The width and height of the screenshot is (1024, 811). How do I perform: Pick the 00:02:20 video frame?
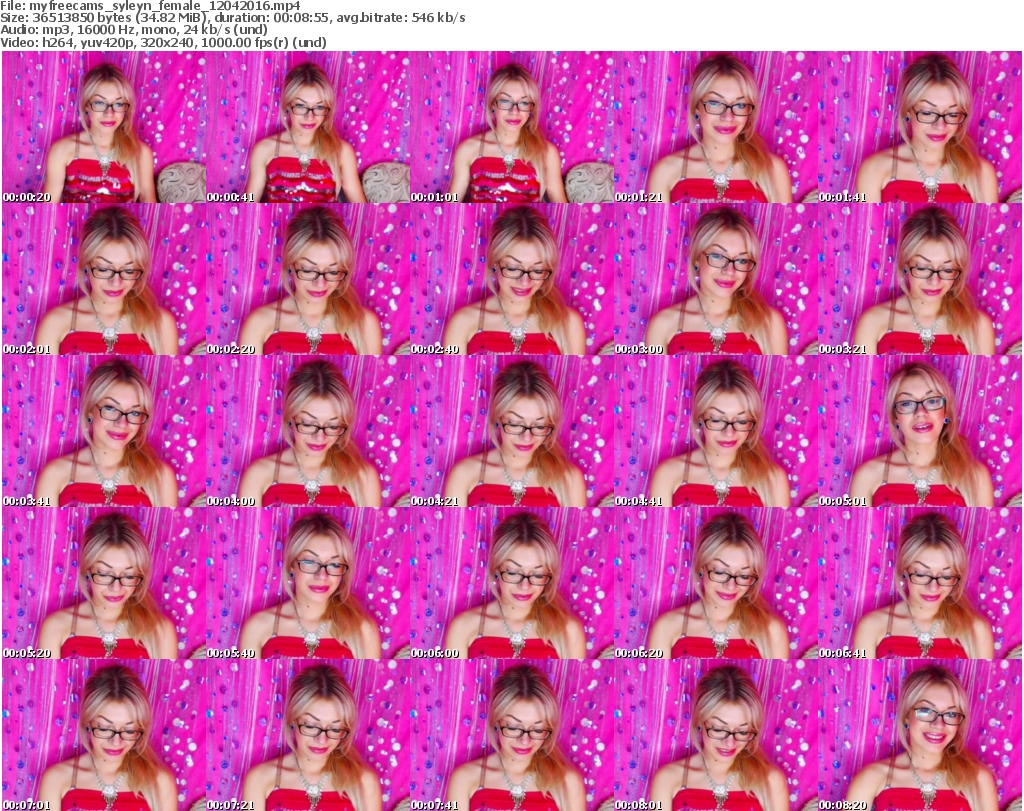tap(308, 279)
